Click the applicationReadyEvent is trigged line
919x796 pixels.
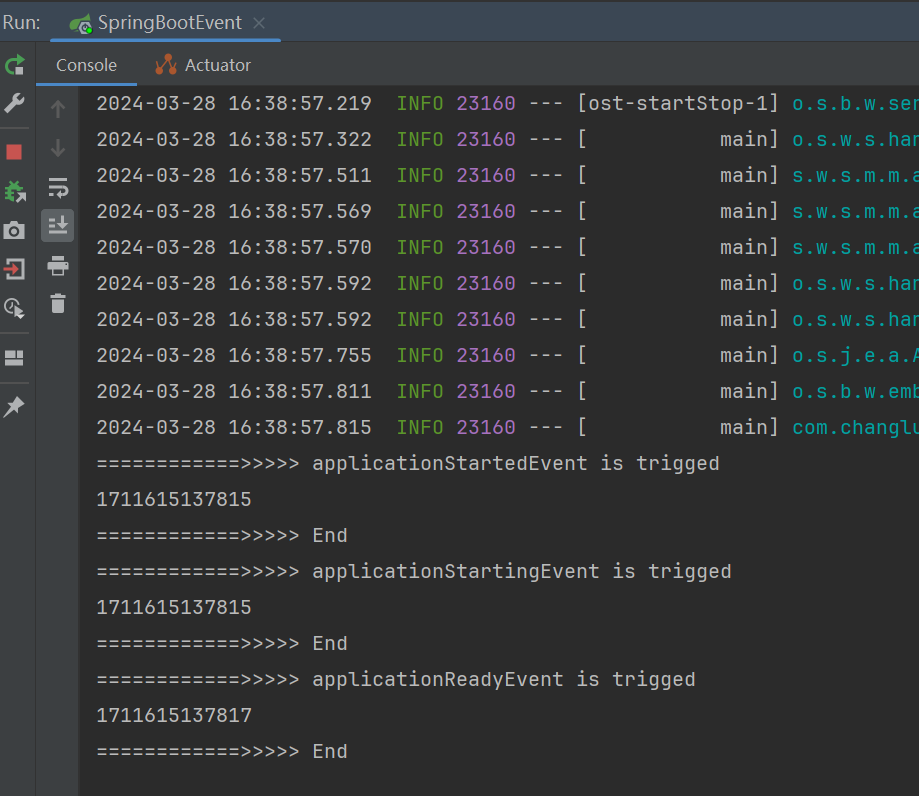pos(396,679)
